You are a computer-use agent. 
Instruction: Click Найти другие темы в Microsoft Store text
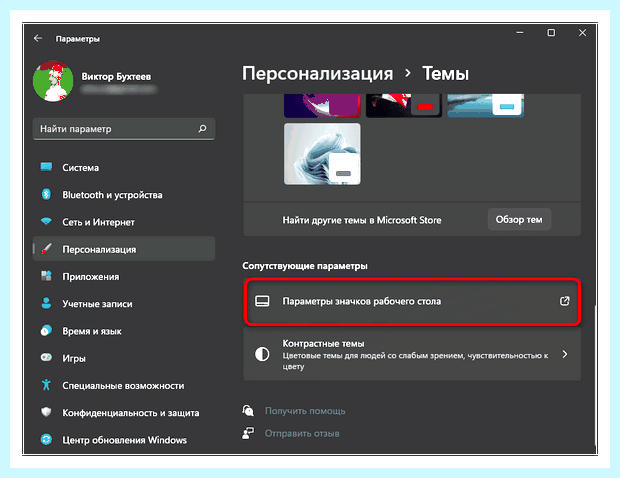coord(362,220)
